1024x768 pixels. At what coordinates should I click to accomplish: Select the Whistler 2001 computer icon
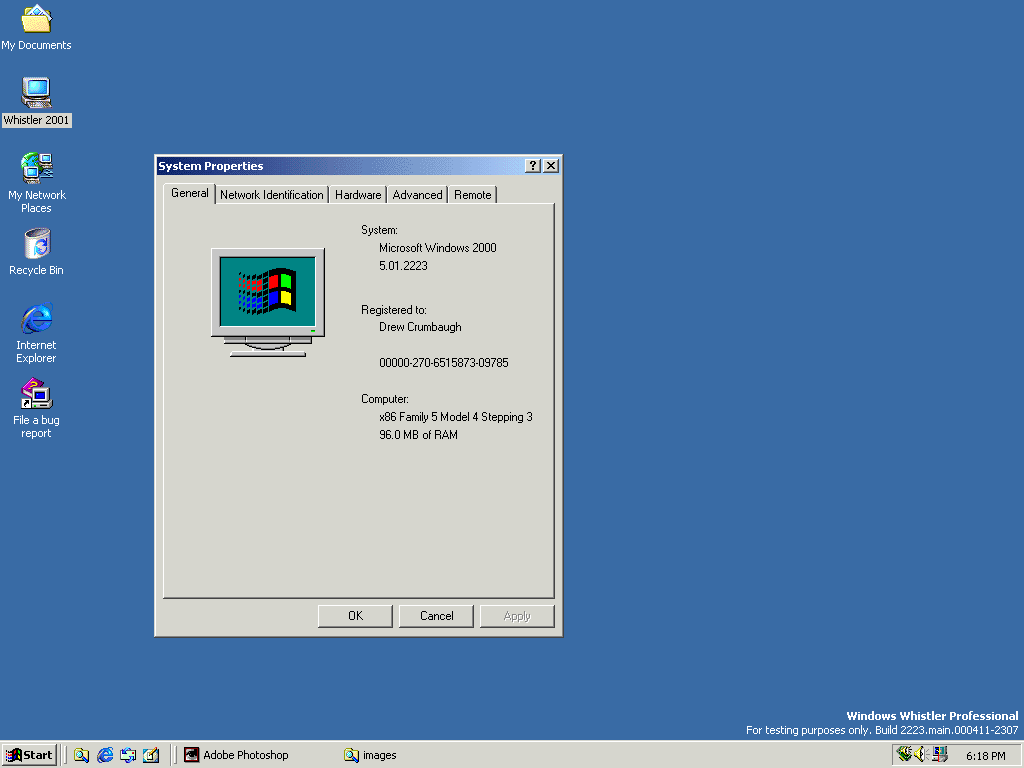pos(36,101)
